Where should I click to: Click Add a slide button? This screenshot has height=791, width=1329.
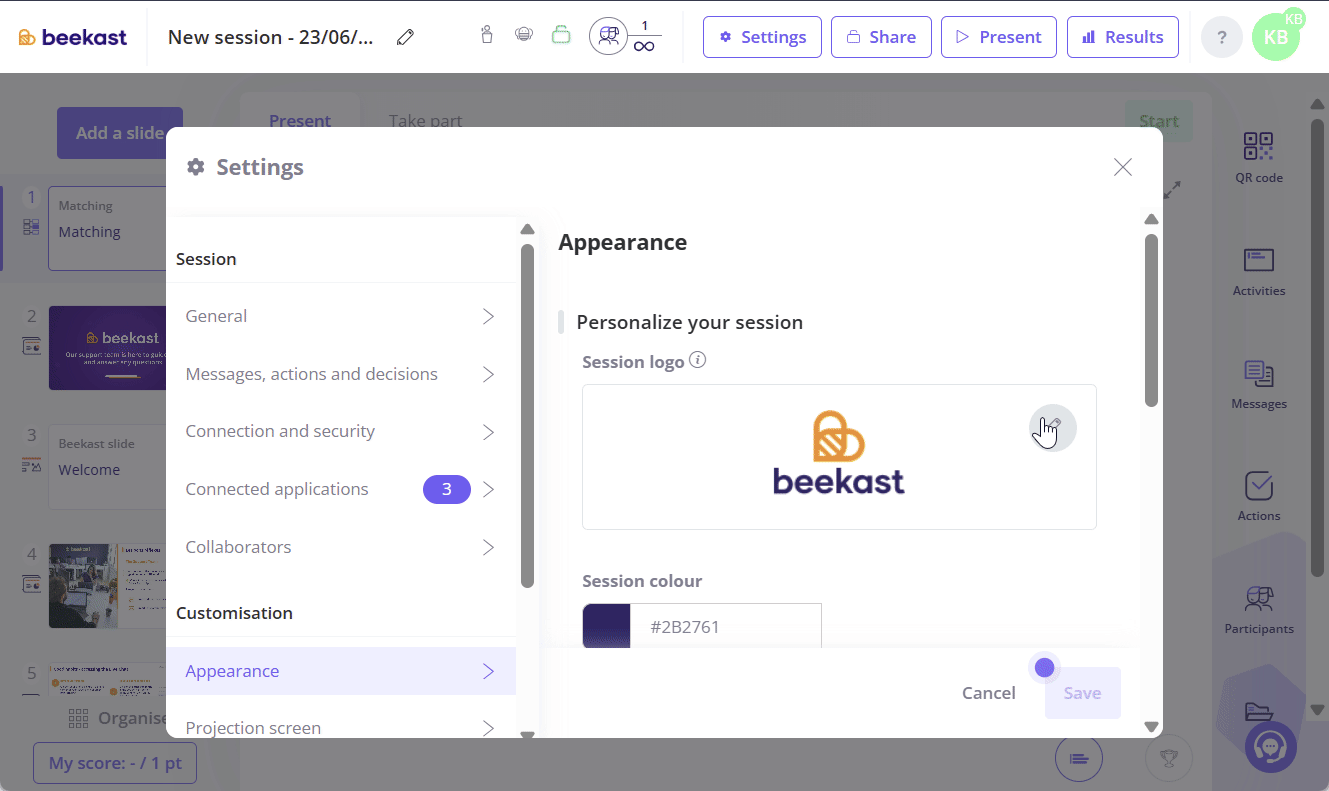(120, 133)
